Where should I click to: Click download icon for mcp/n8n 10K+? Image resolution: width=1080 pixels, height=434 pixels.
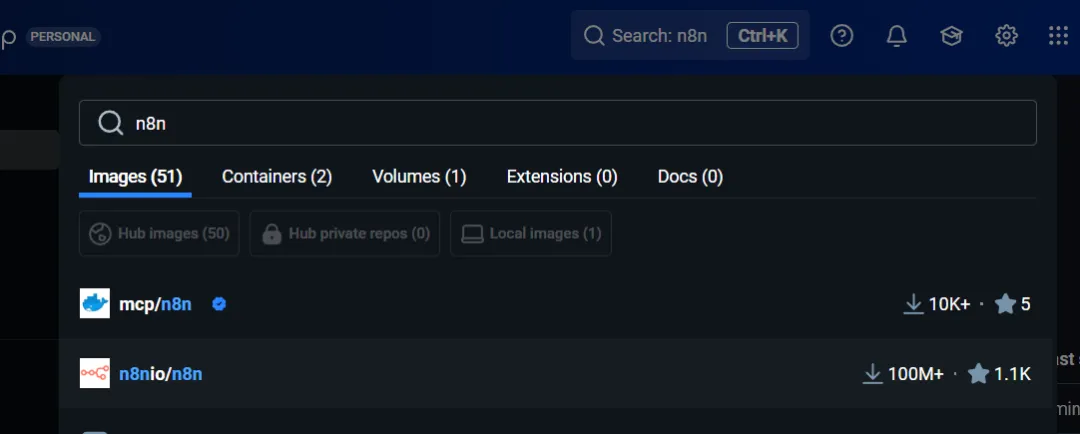(x=913, y=304)
